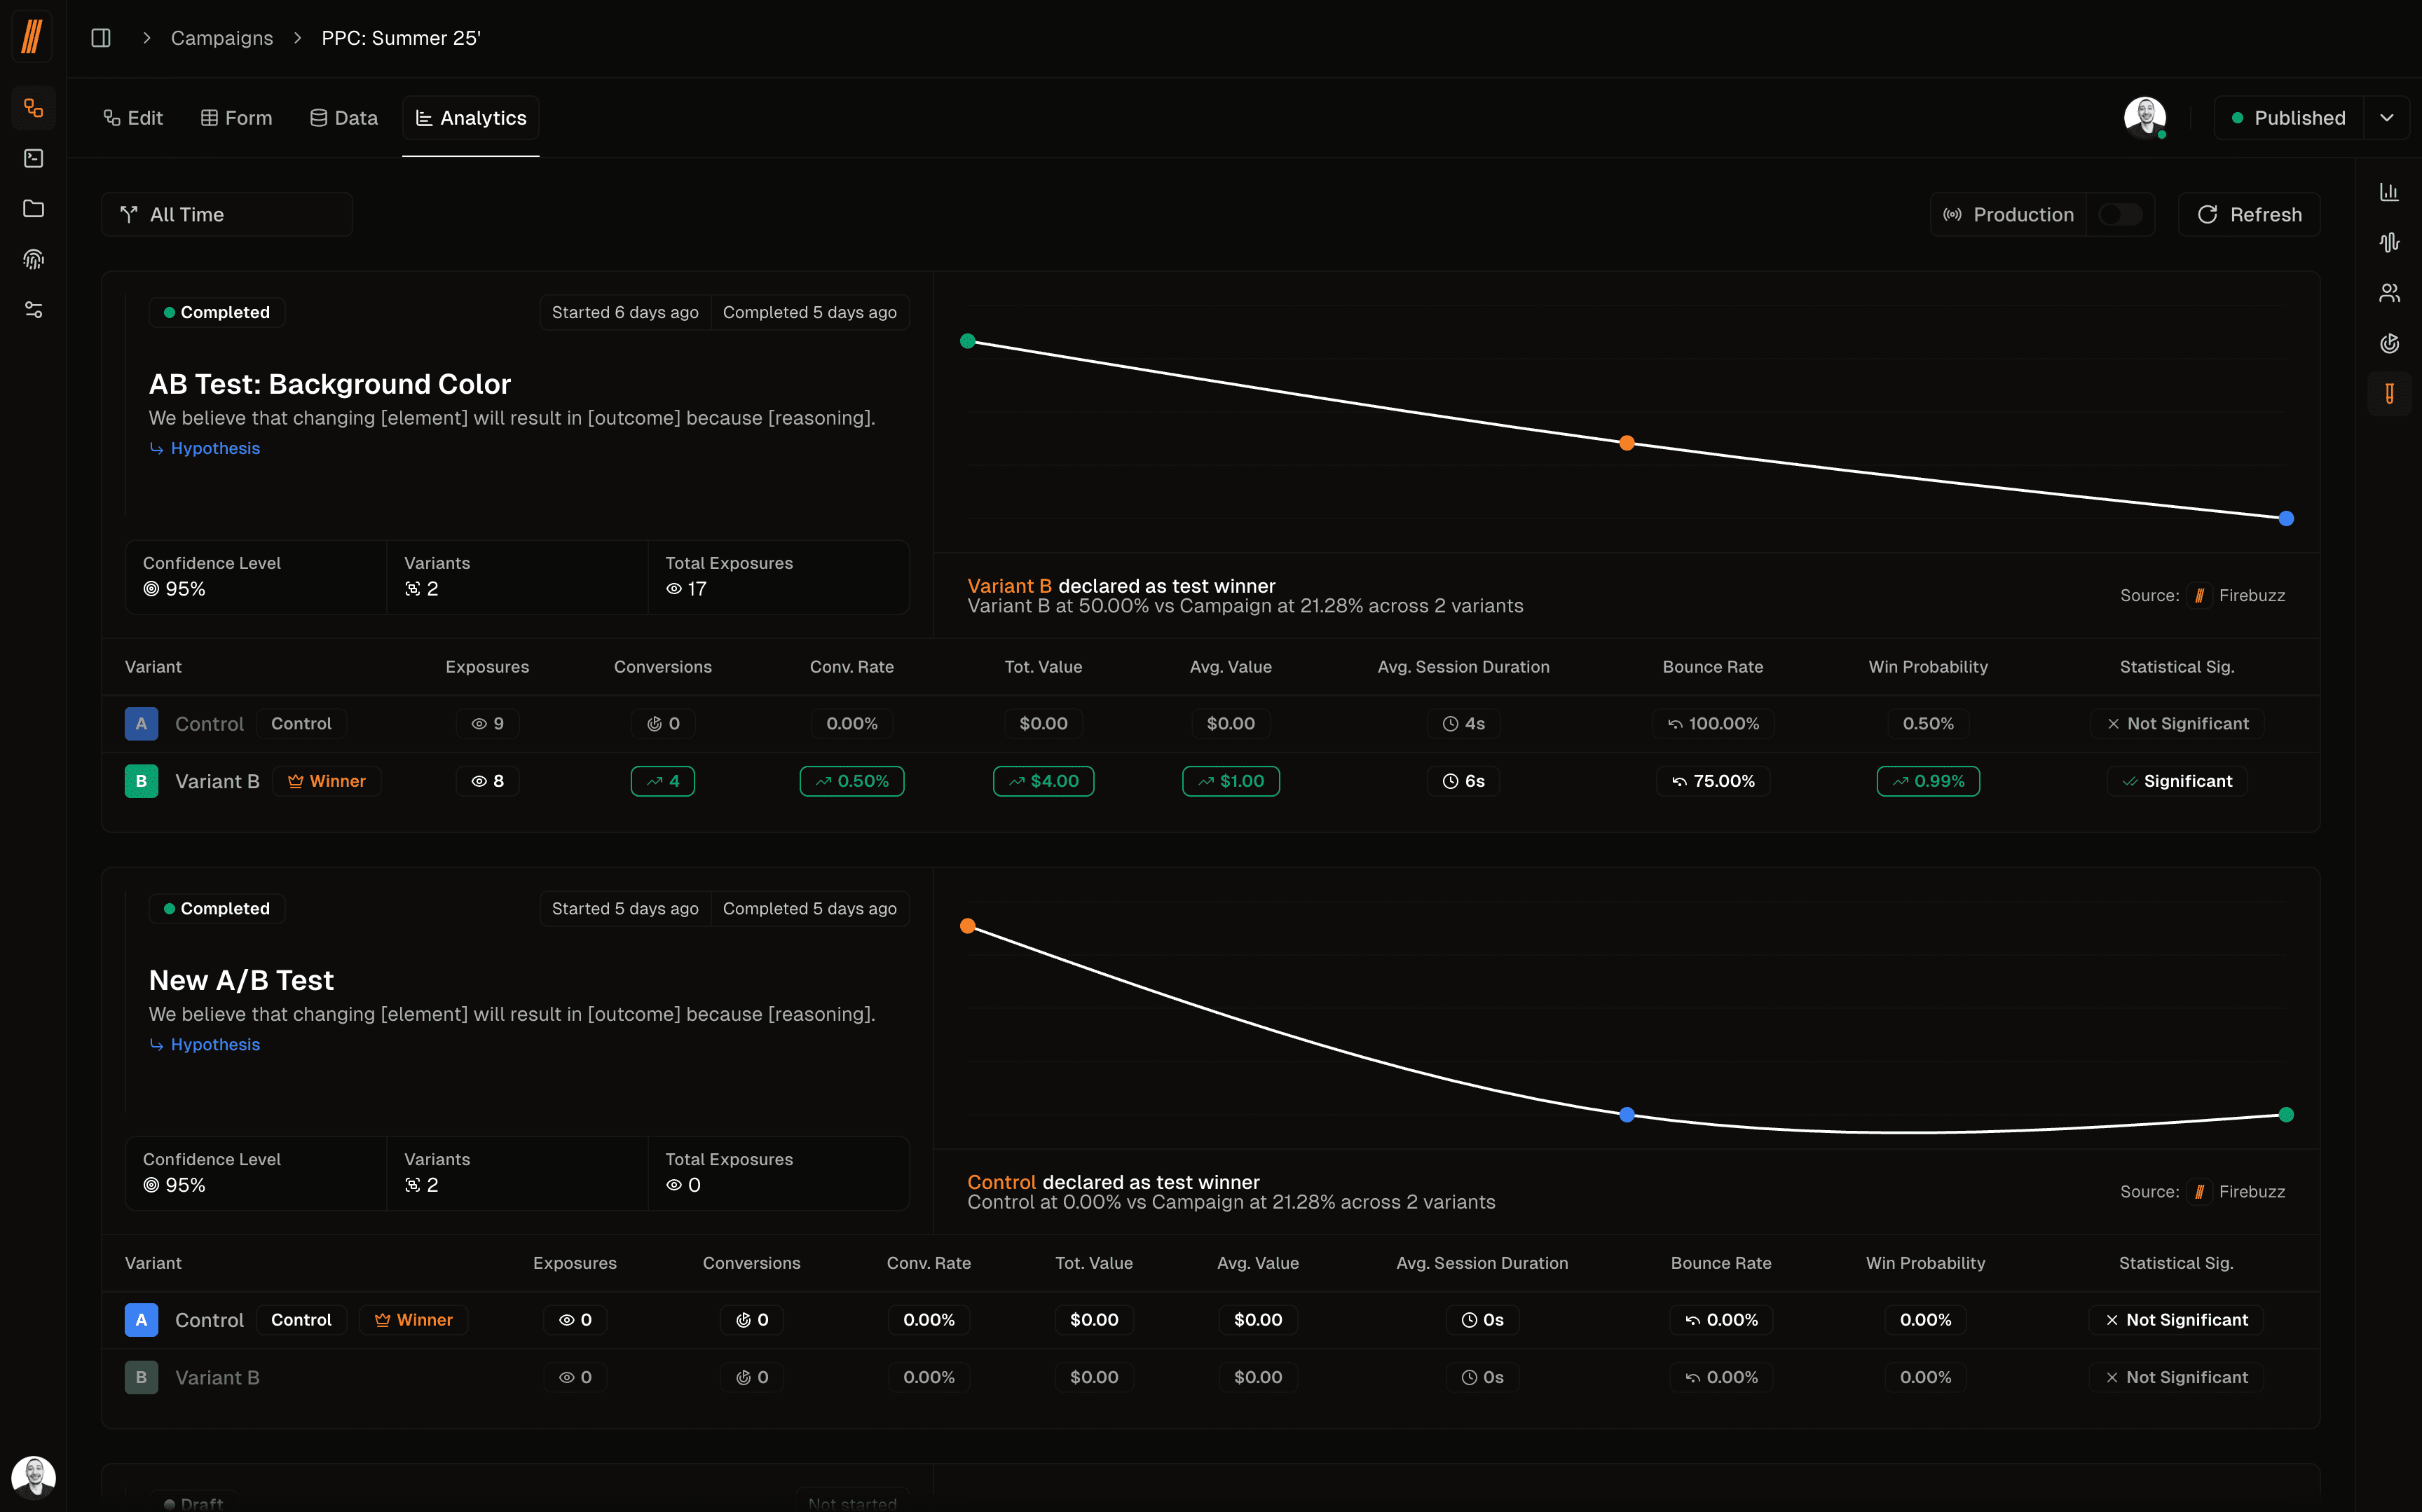Image resolution: width=2422 pixels, height=1512 pixels.
Task: Expand the Published status chevron
Action: [x=2386, y=118]
